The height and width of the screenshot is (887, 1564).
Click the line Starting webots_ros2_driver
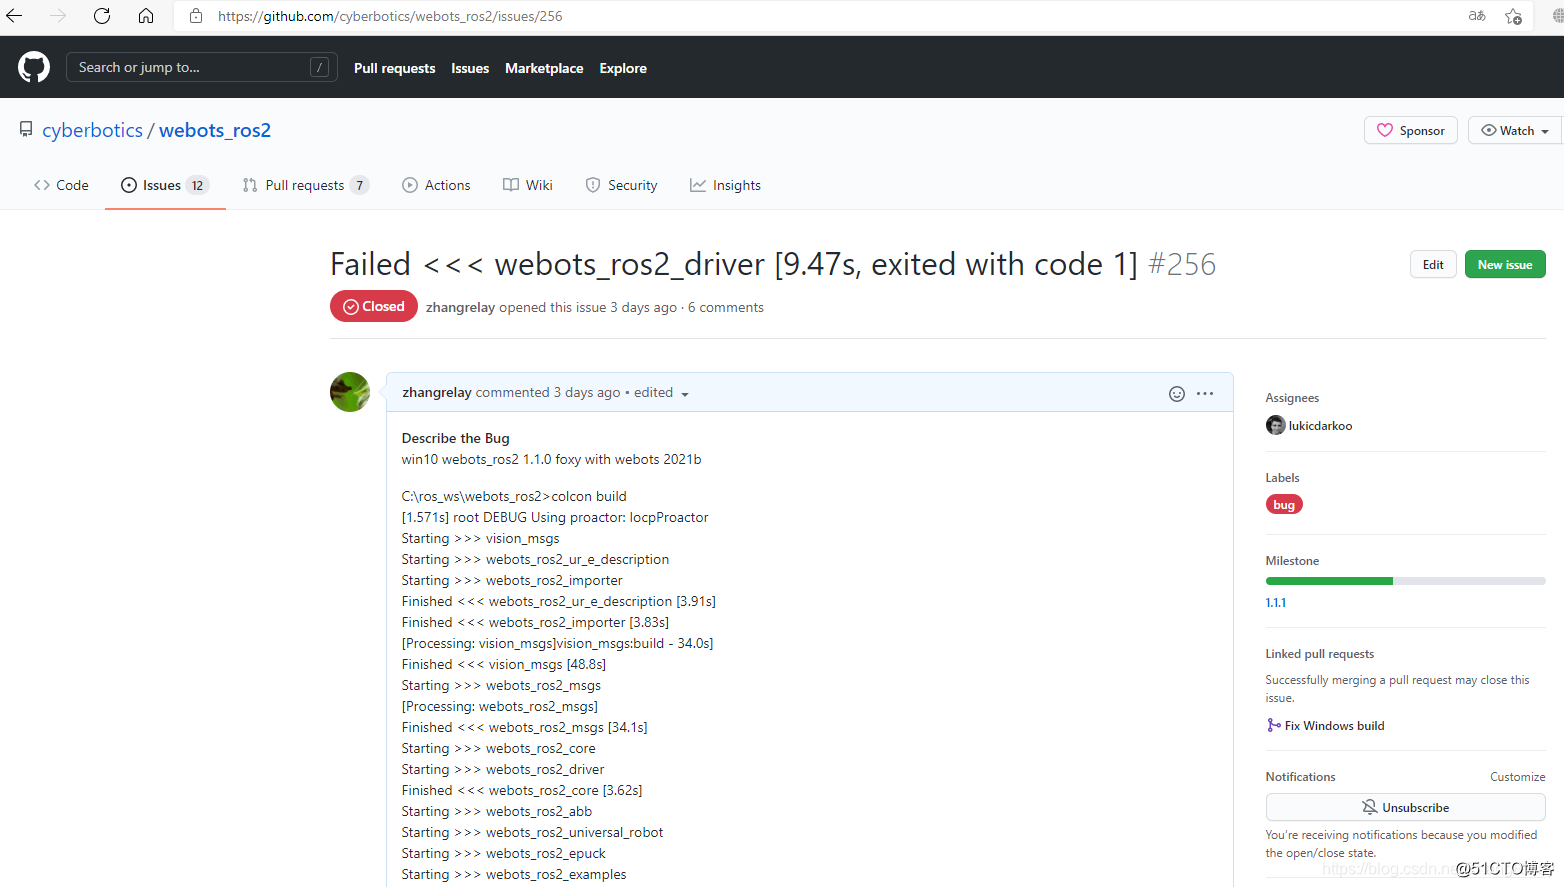coord(503,769)
